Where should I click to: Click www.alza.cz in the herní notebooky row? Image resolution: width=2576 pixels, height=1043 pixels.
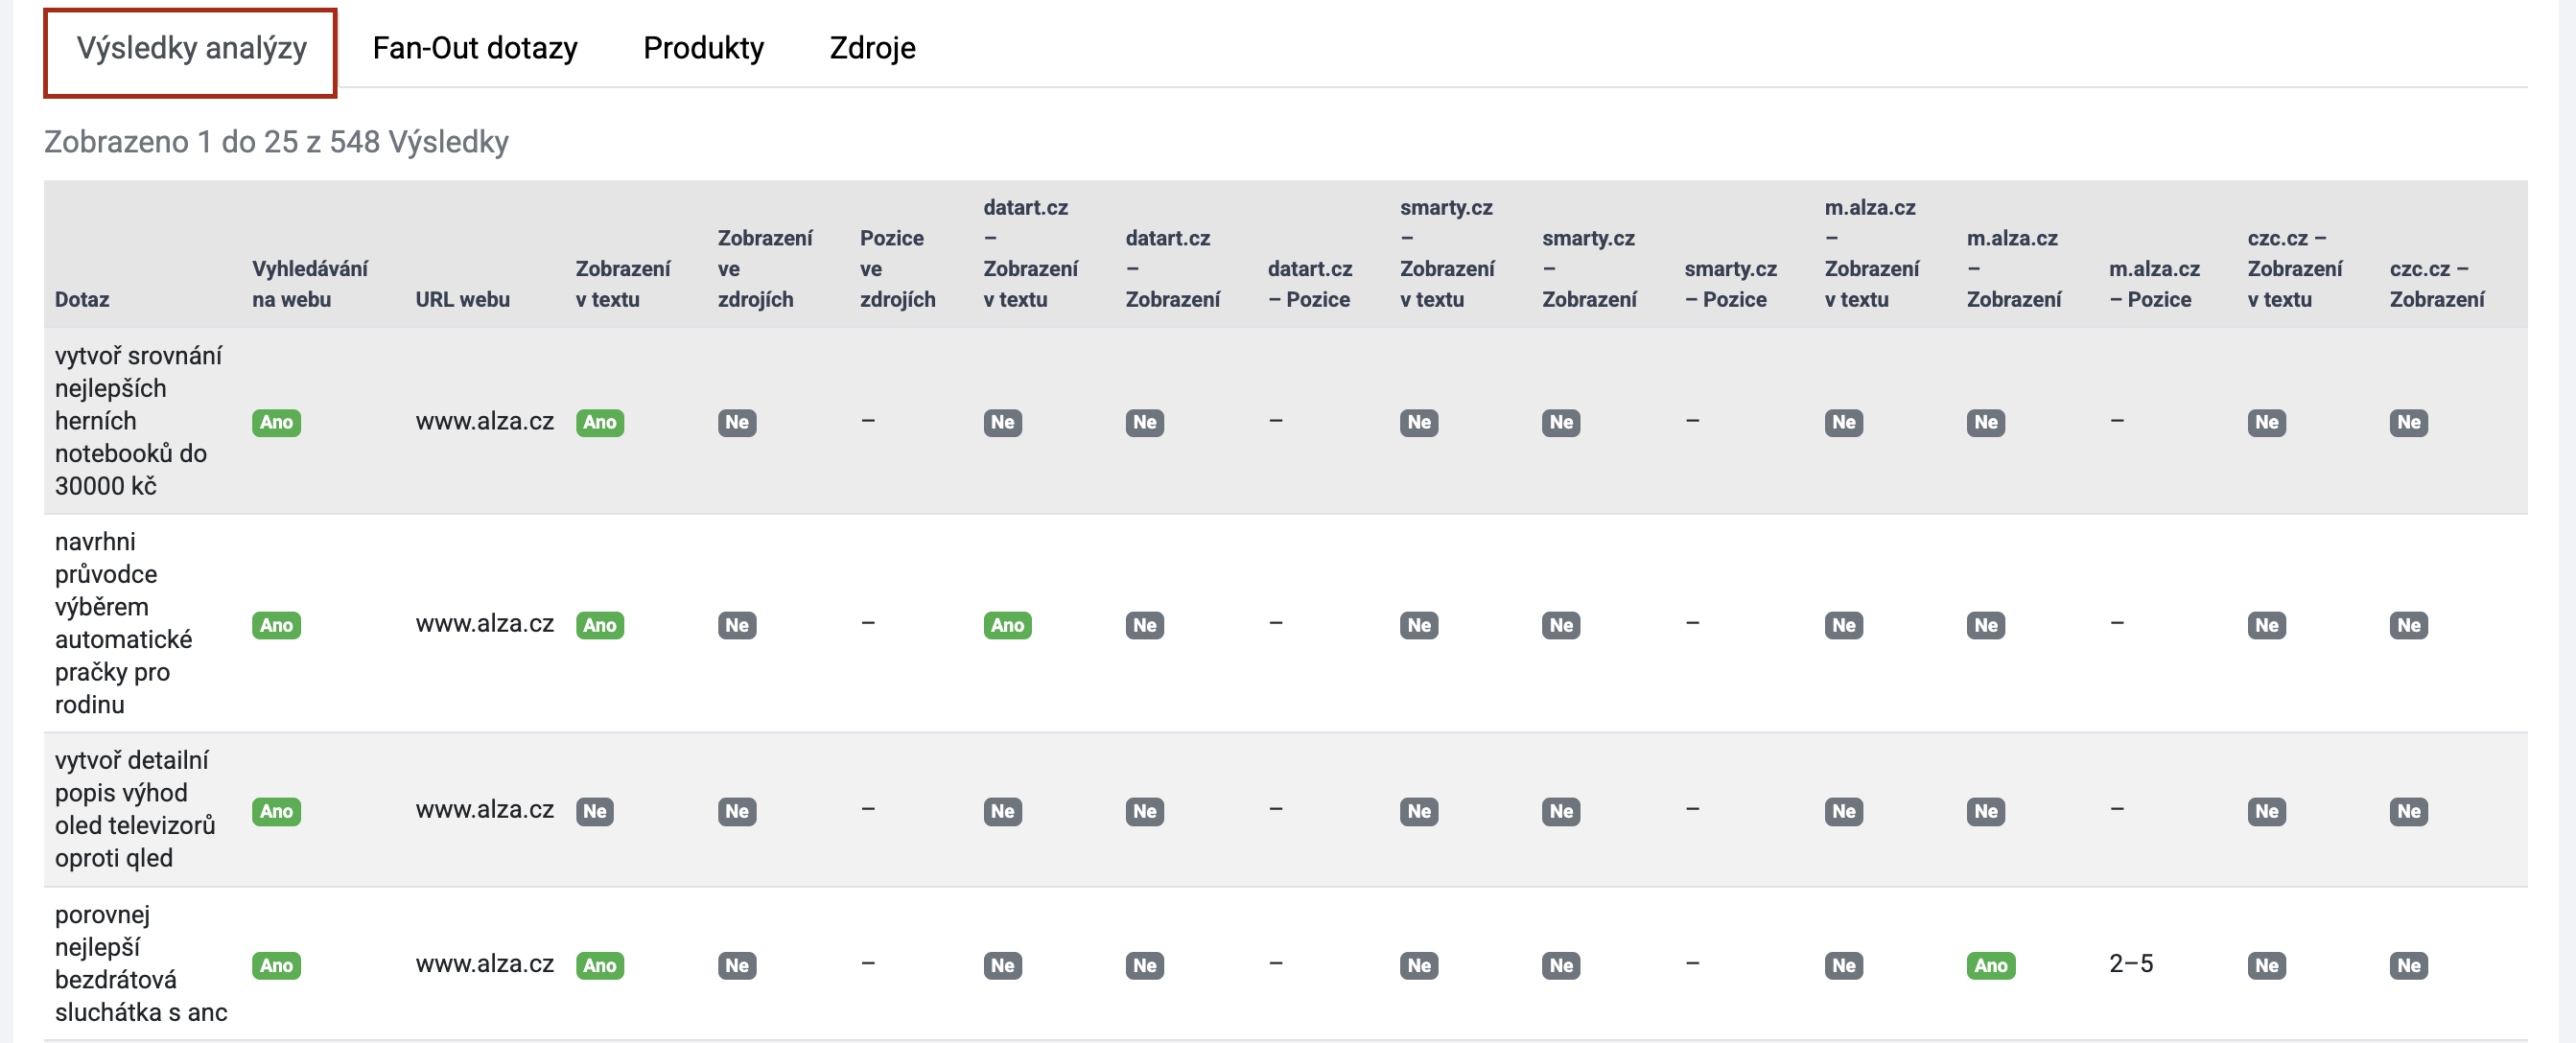point(484,421)
